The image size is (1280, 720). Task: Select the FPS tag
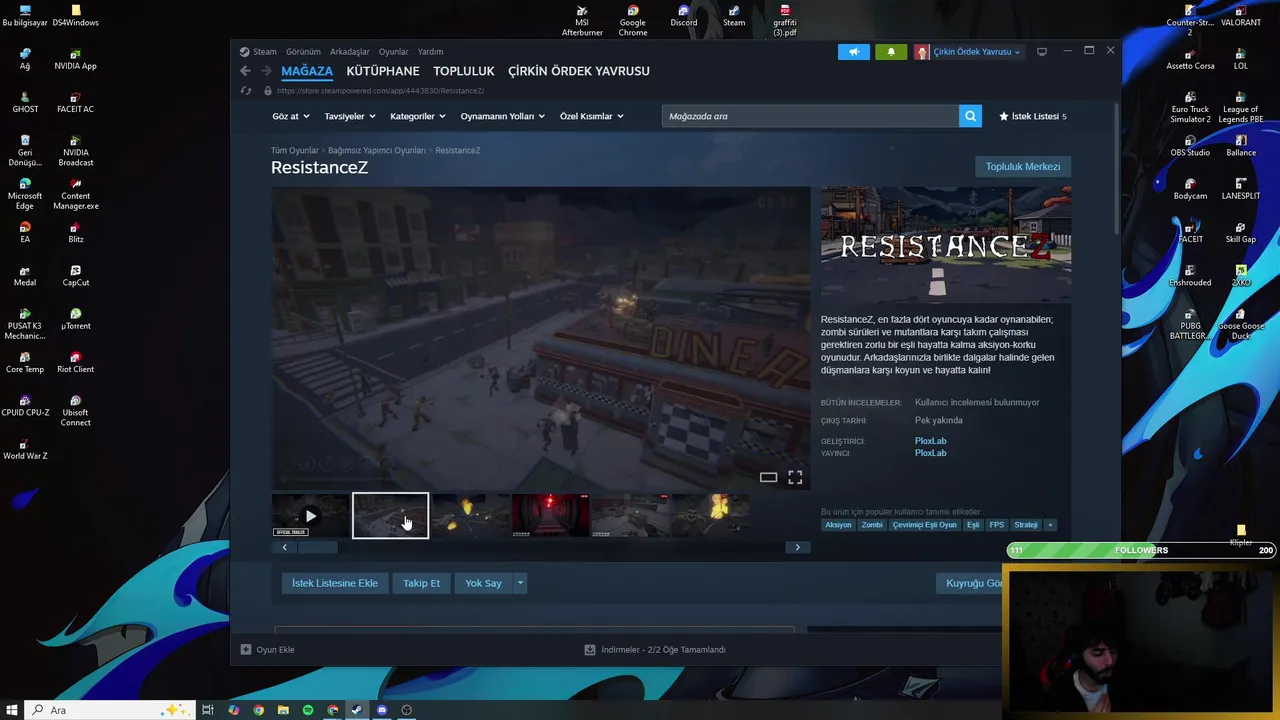click(x=997, y=525)
